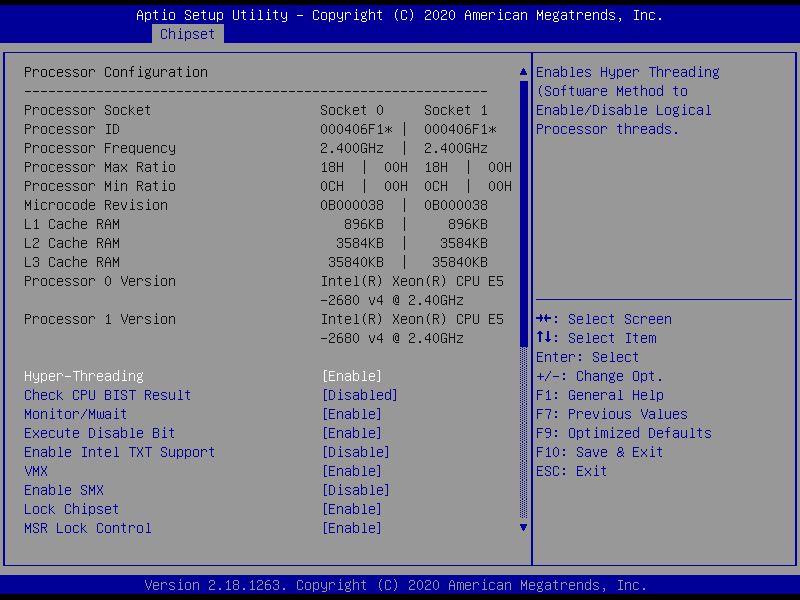Click L2 Cache RAM label
The width and height of the screenshot is (800, 600).
72,243
